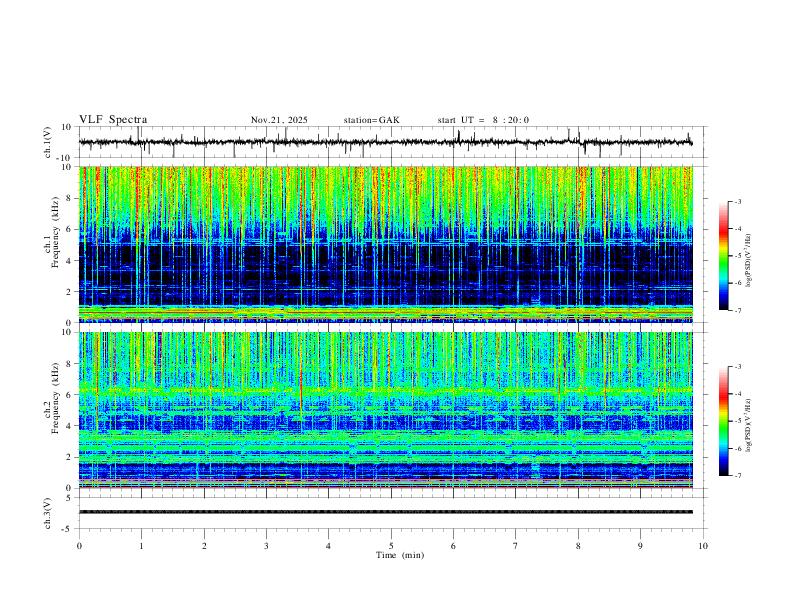
Task: Click the ch.2 PSD color scale bar
Action: tap(724, 421)
